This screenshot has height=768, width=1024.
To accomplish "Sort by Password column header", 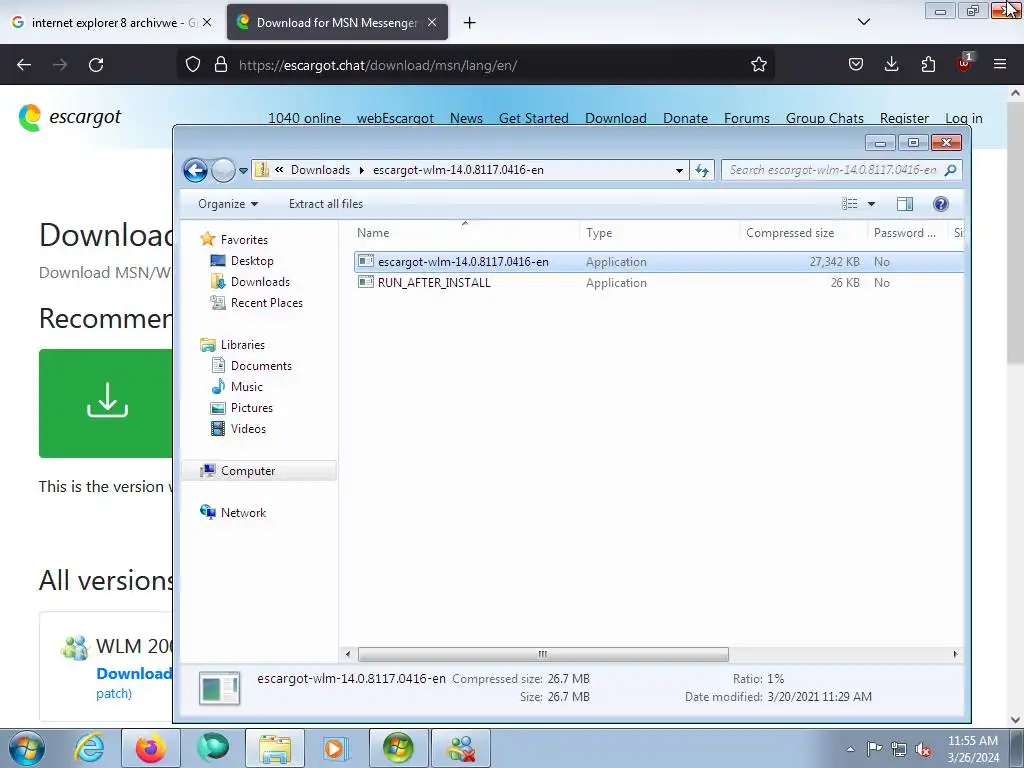I will pos(908,233).
